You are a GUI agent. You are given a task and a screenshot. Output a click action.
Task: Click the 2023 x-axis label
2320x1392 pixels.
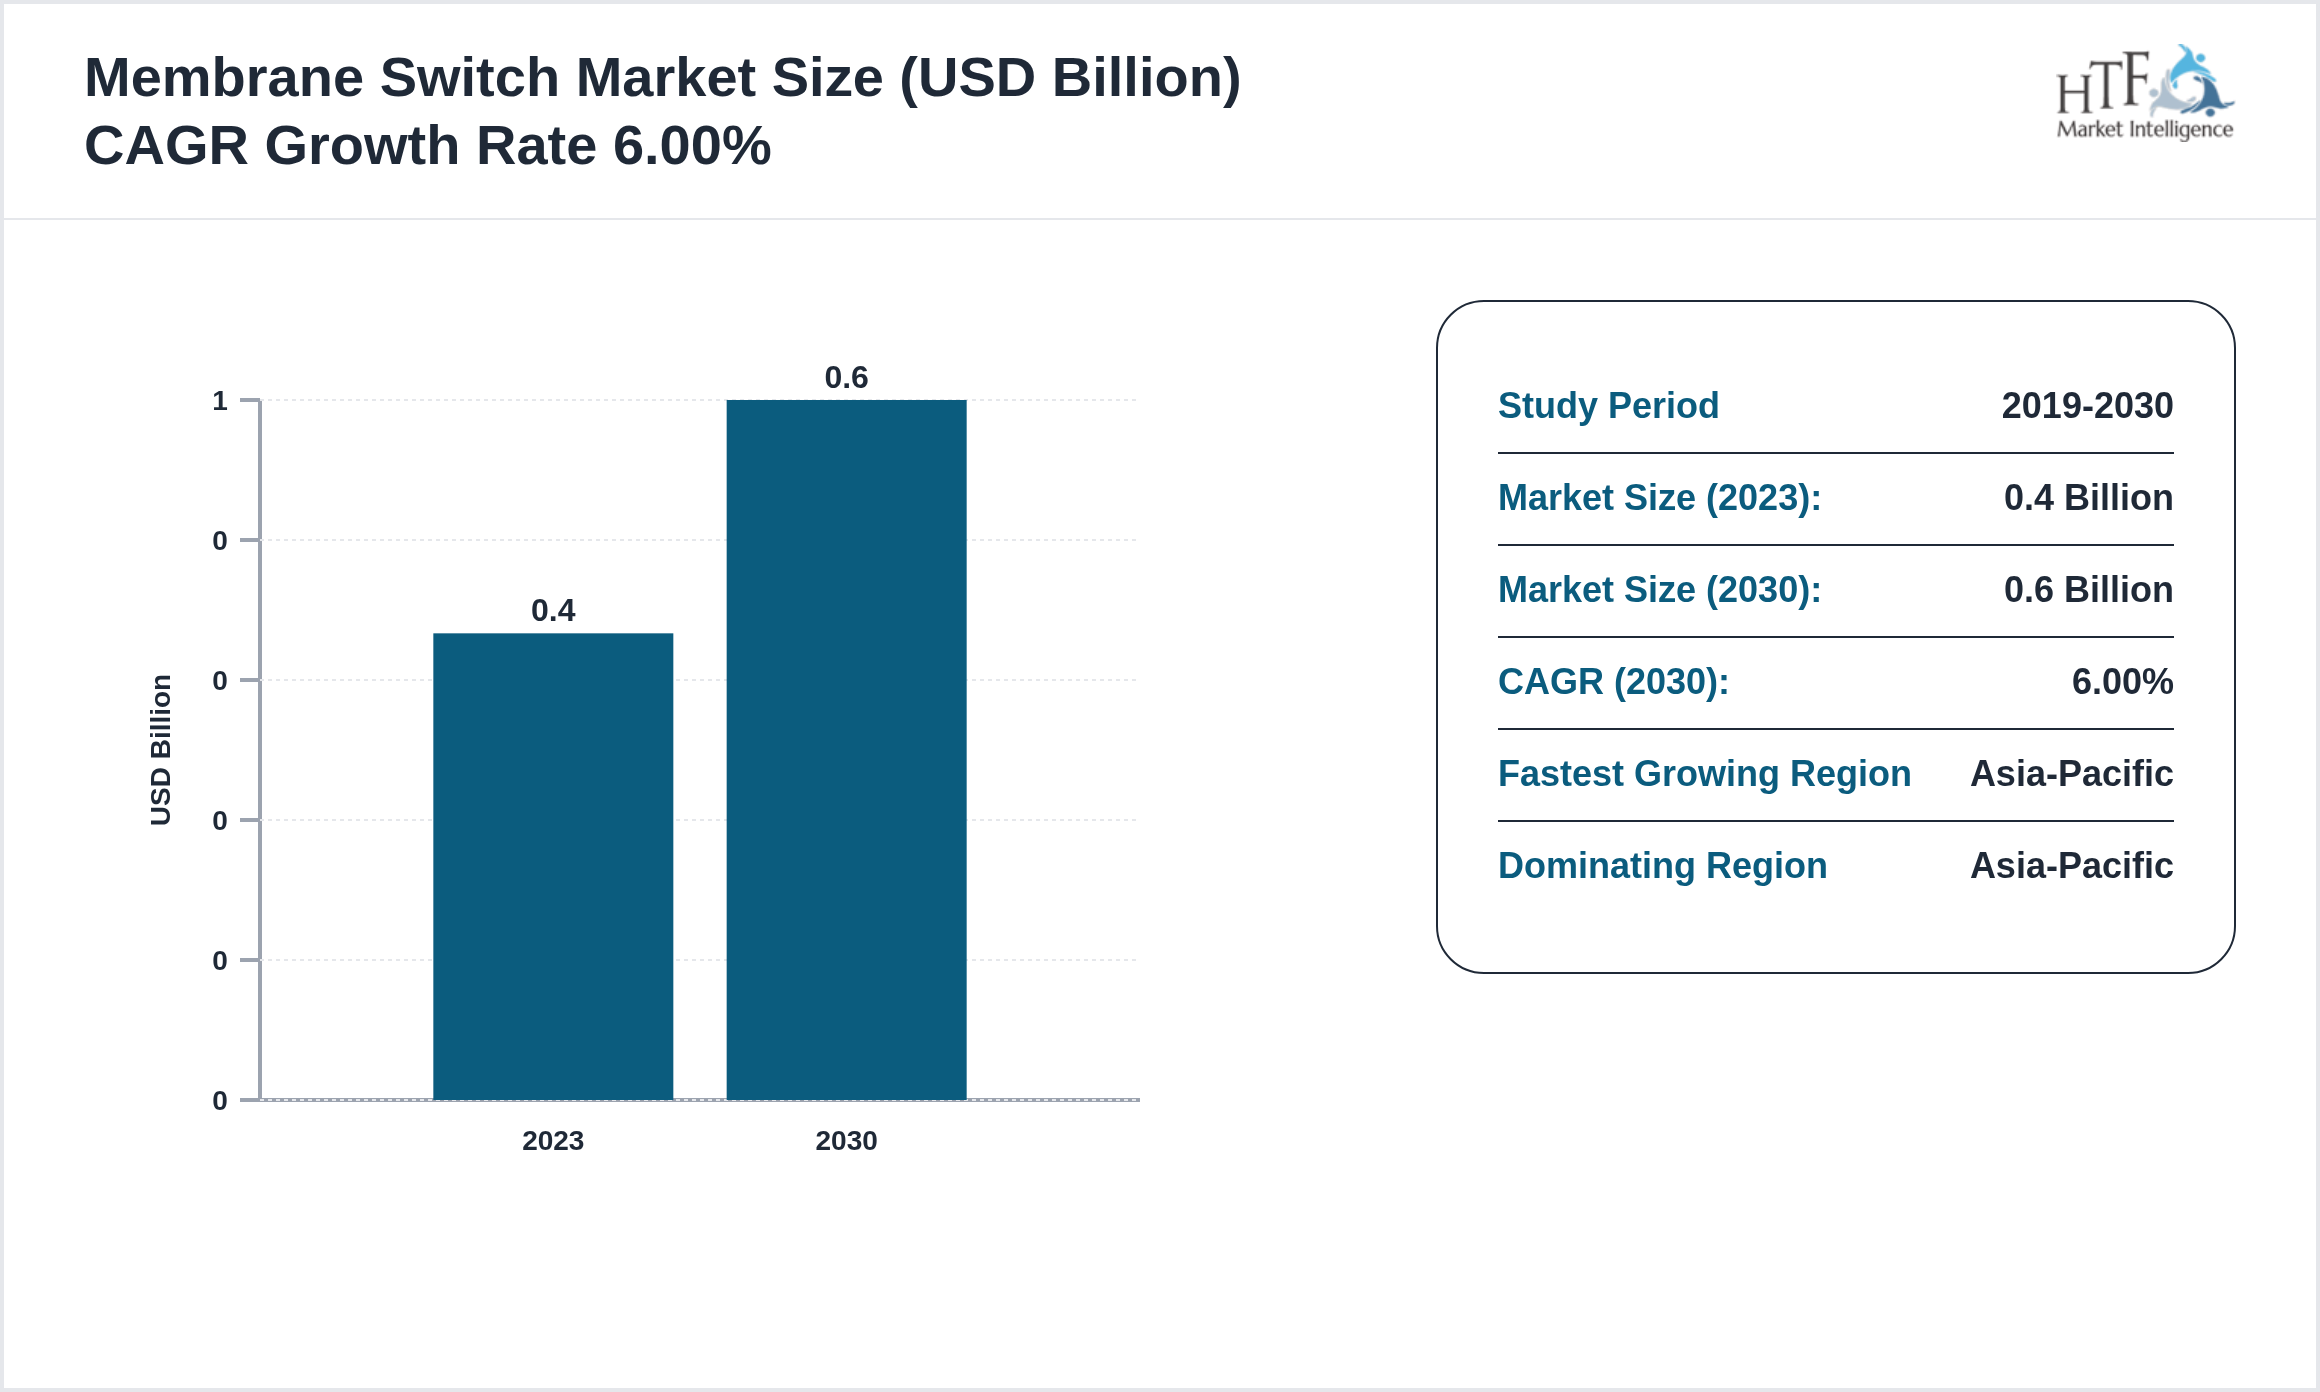pos(553,1141)
